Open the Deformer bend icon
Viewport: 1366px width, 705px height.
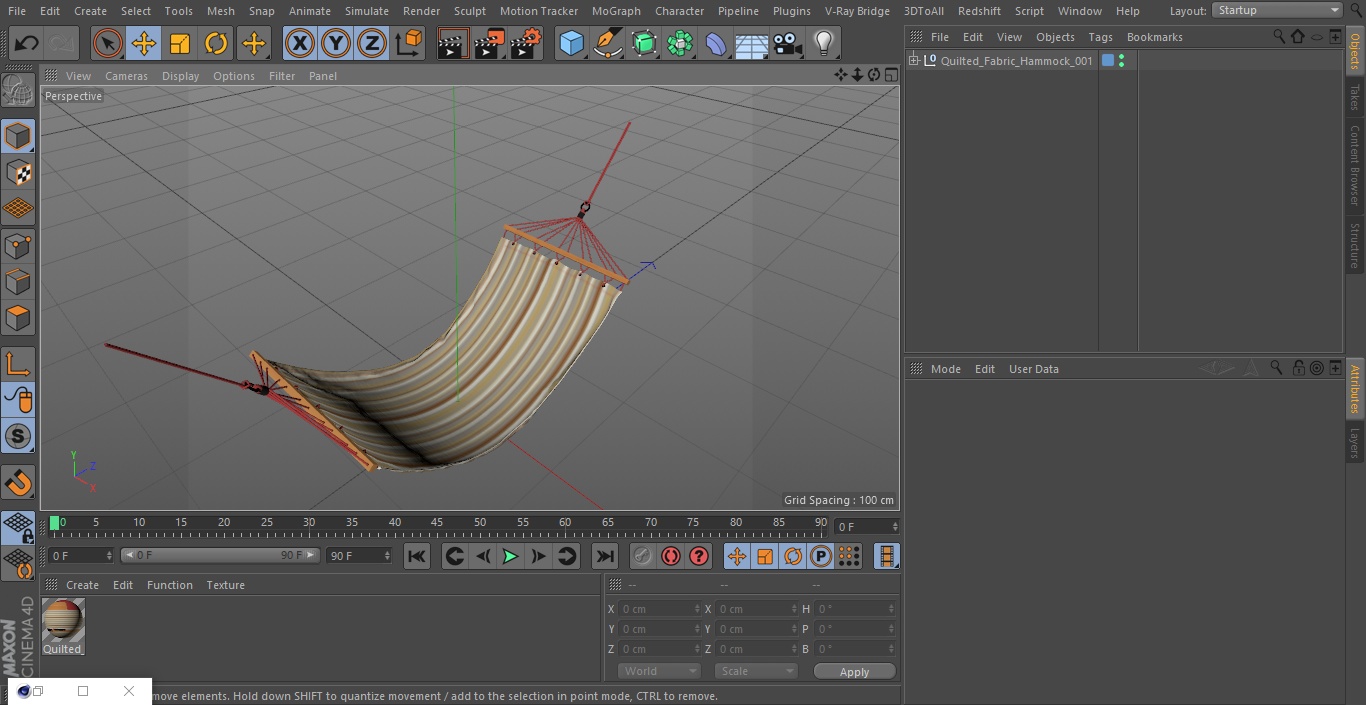[x=716, y=43]
